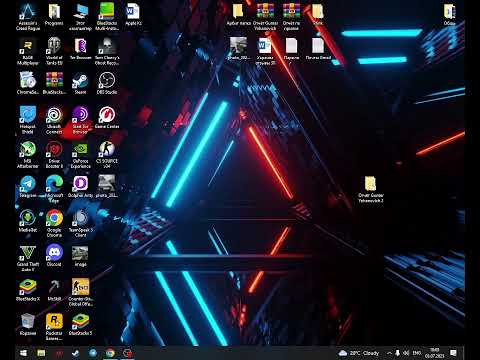Open the purple D icon shortcut
The height and width of the screenshot is (360, 480).
pos(80,187)
